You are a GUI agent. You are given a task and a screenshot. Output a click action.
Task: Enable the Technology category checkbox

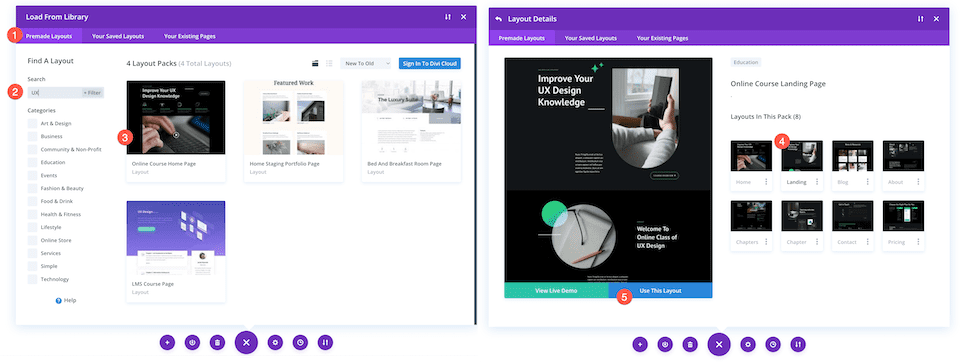pos(32,279)
